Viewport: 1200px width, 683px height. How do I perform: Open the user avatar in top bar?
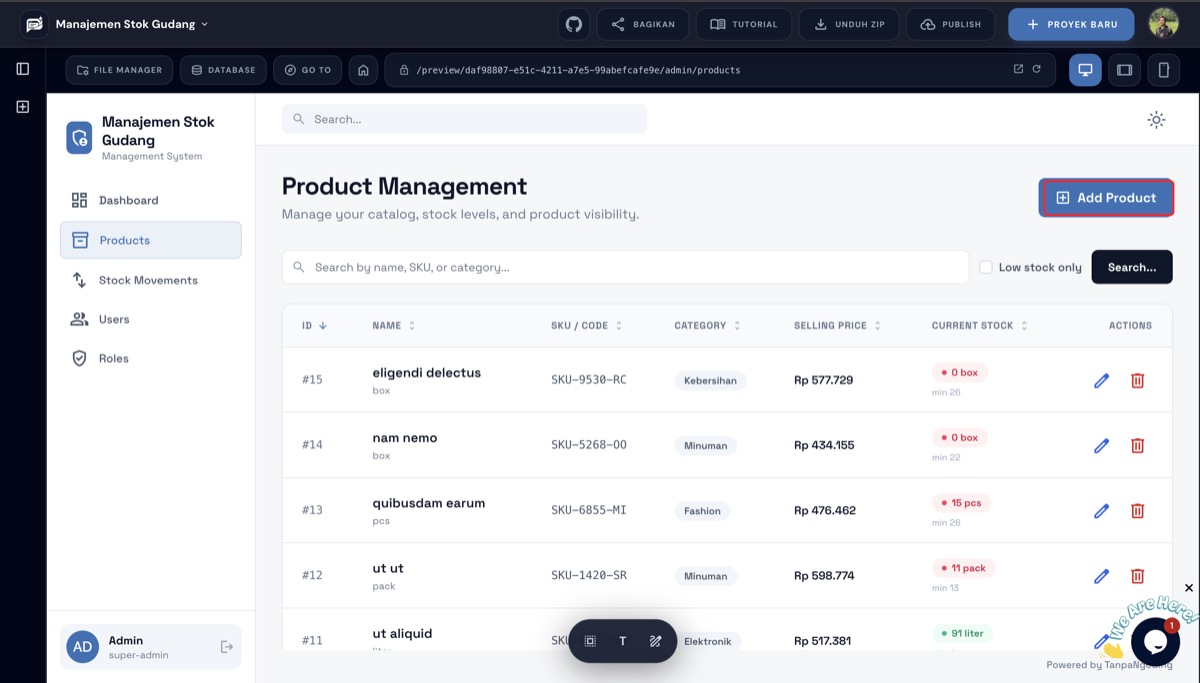coord(1163,24)
